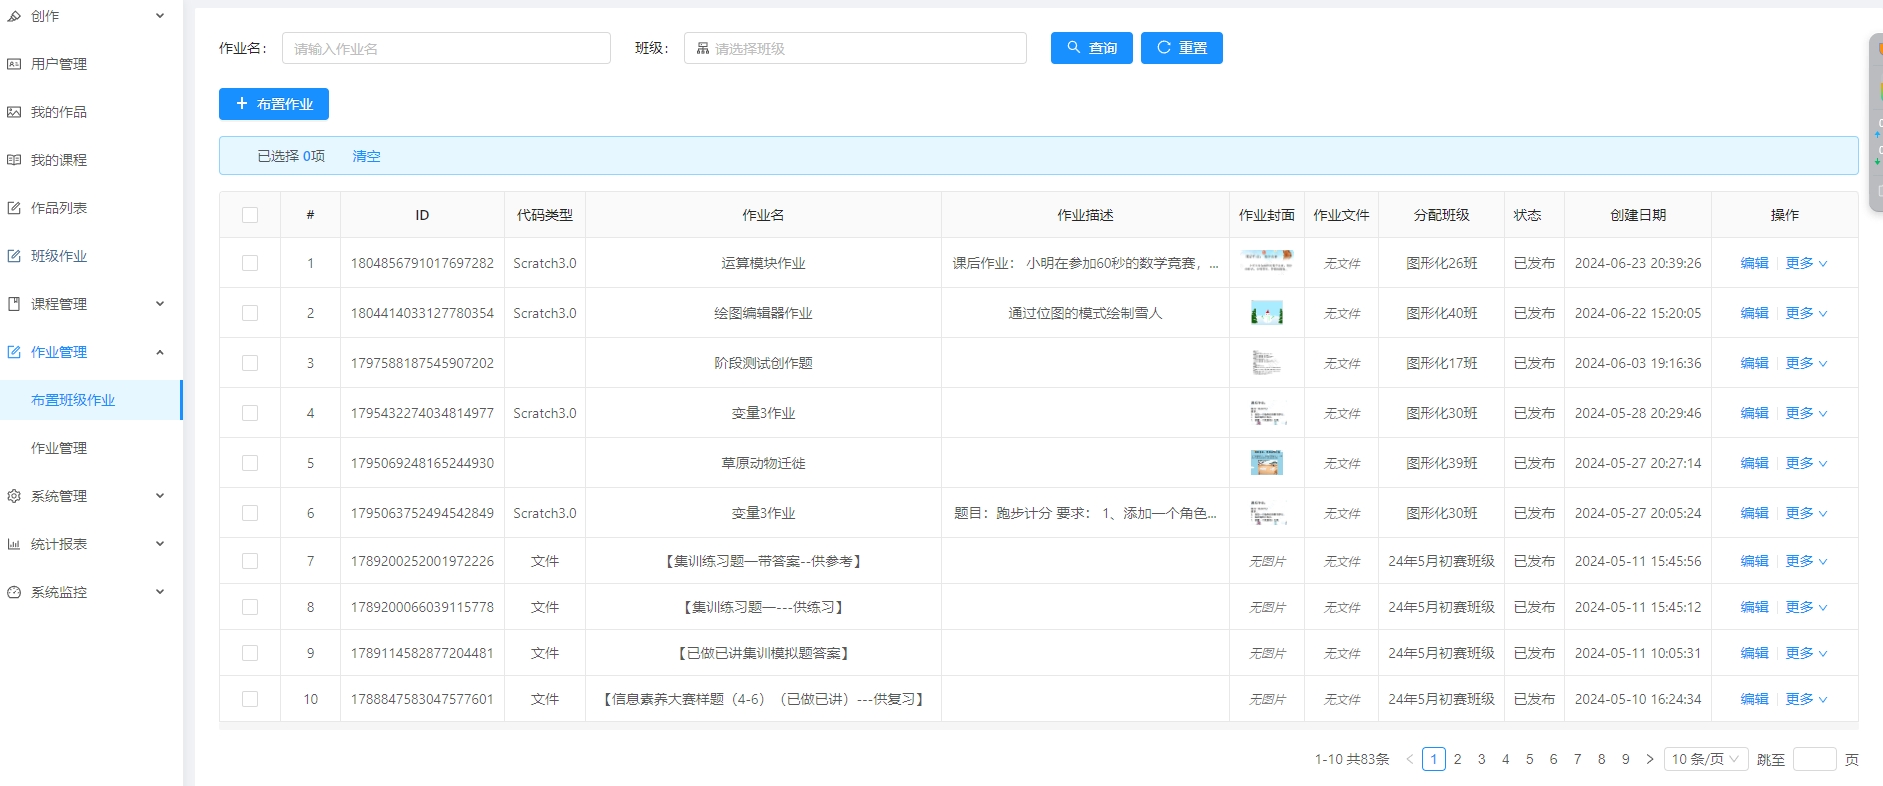Viewport: 1883px width, 786px height.
Task: Click 编辑 link for 阶段测试创作题 row
Action: click(x=1754, y=363)
